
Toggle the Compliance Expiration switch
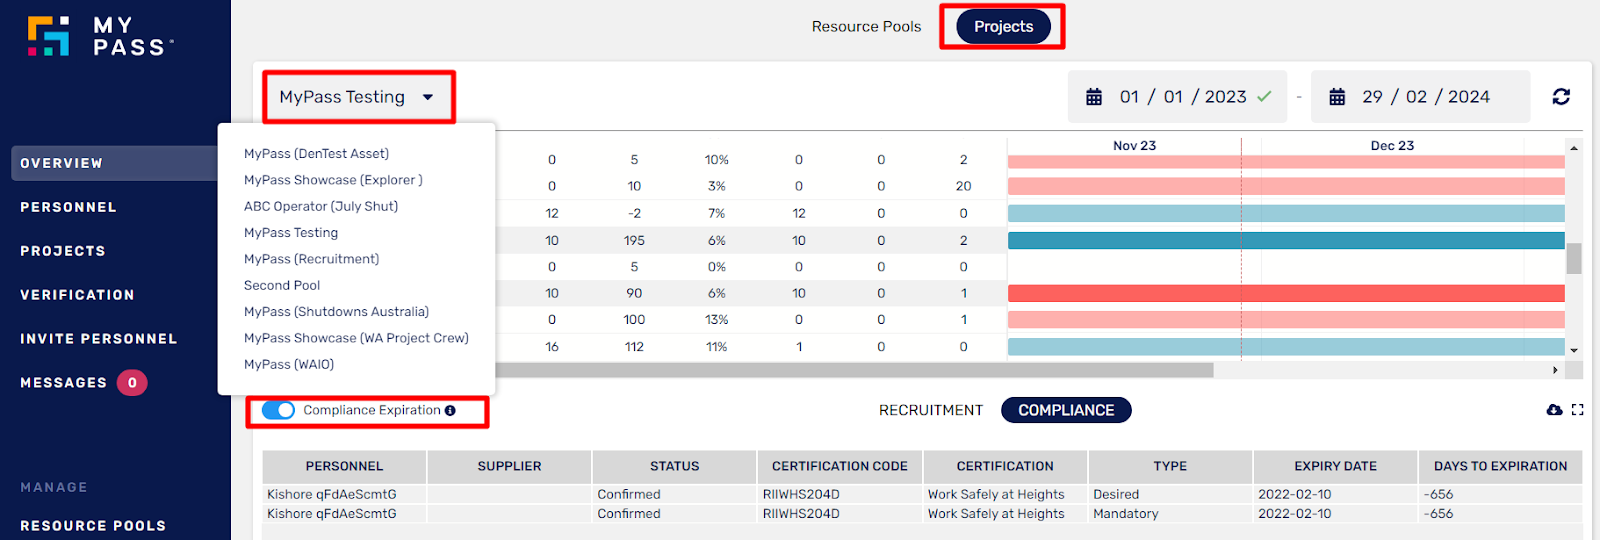[x=278, y=410]
